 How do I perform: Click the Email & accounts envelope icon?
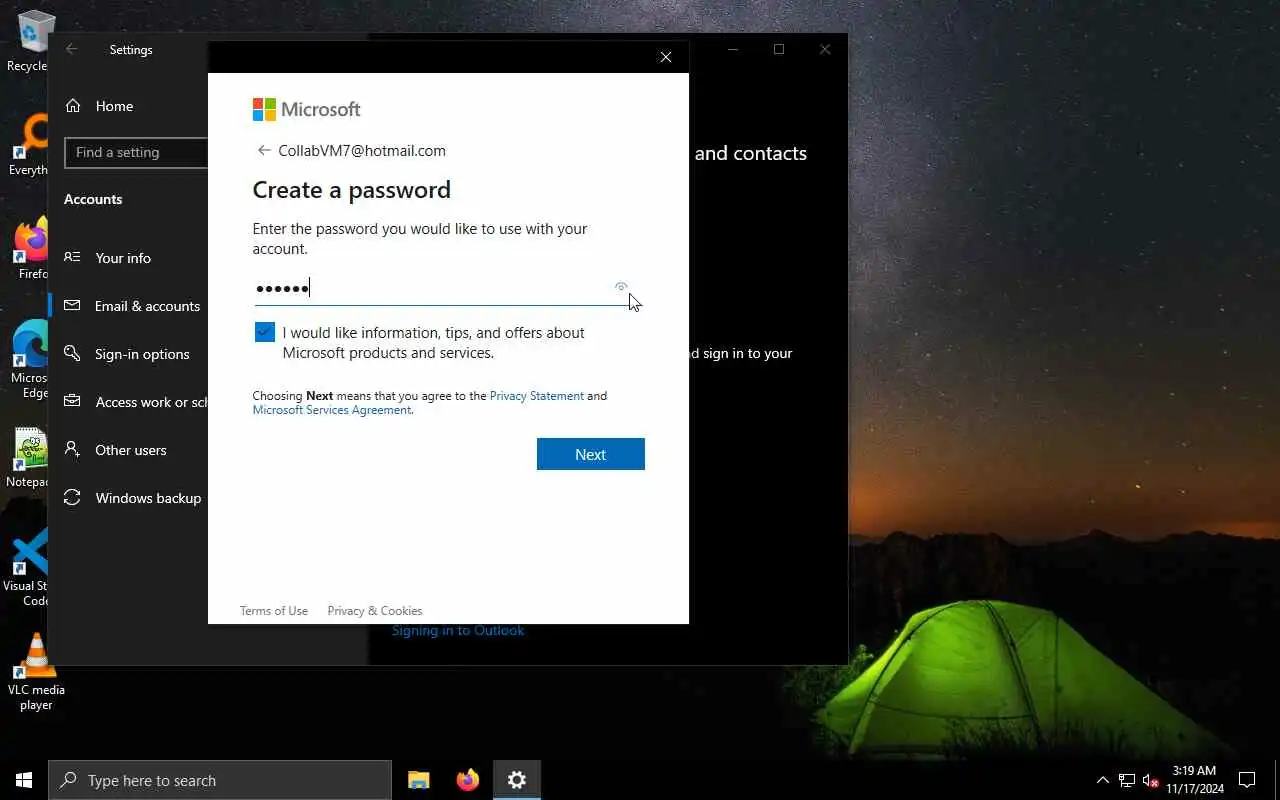click(72, 305)
